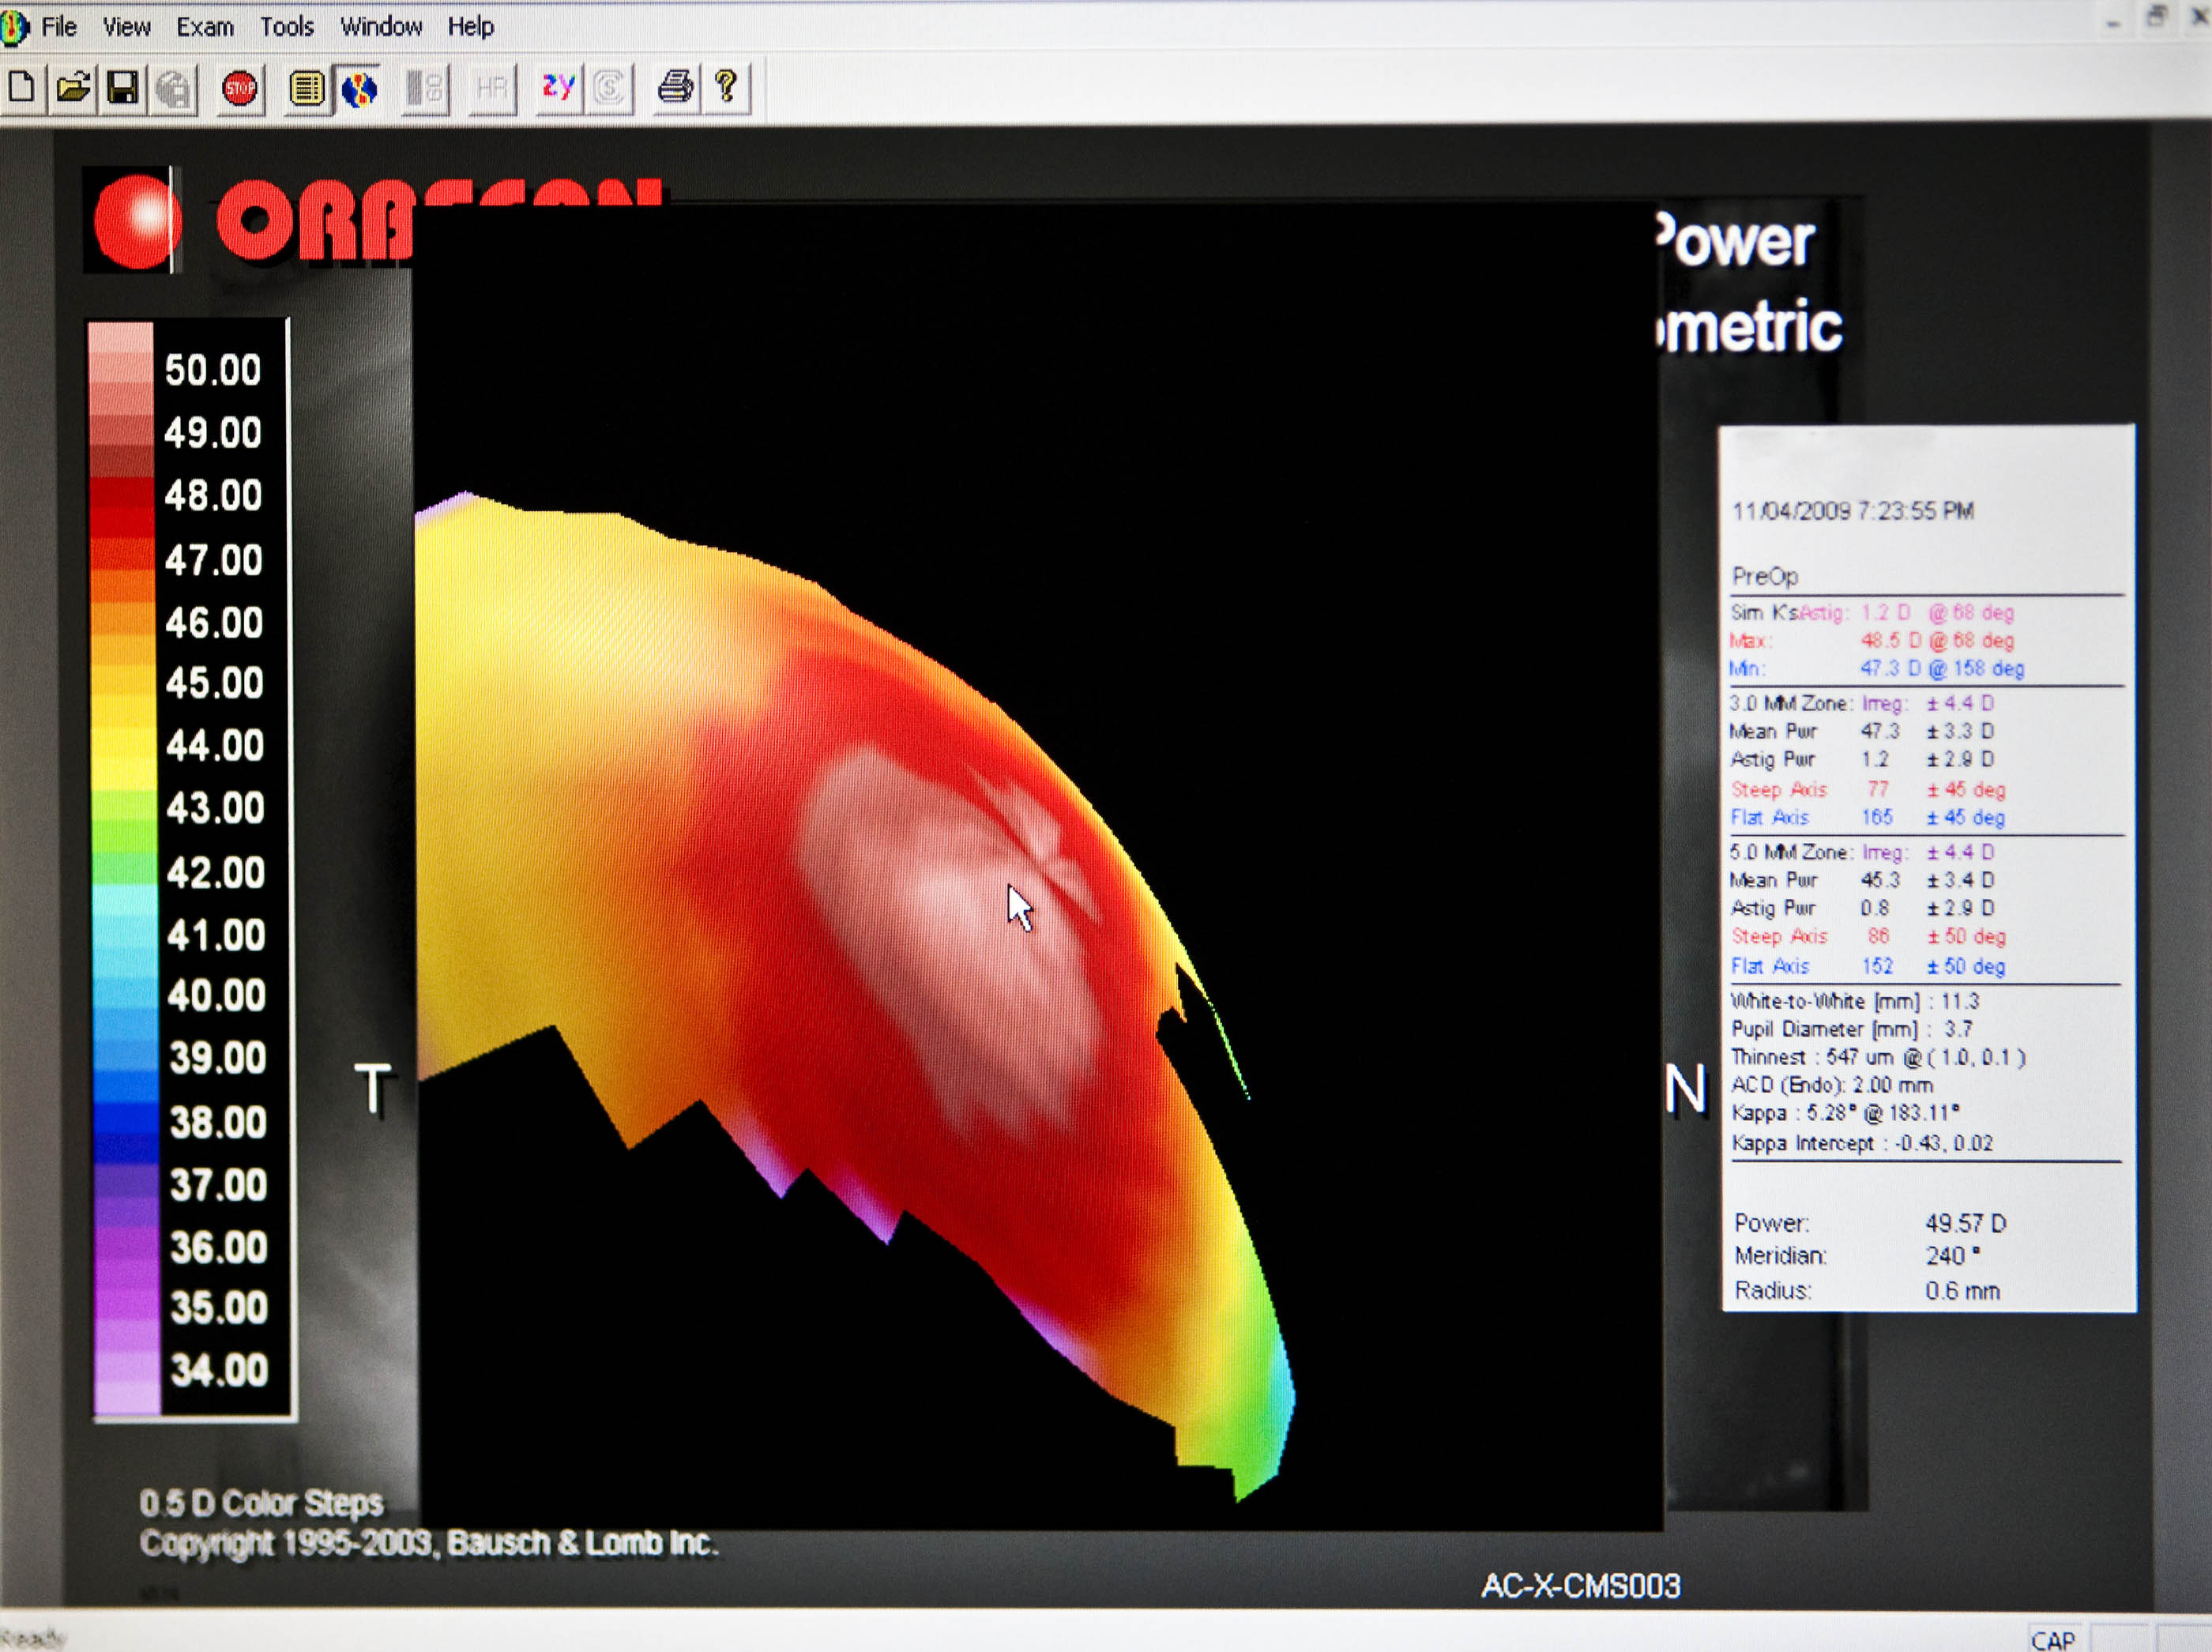
Task: Click the Orbscan application icon in the menu bar
Action: (13, 27)
